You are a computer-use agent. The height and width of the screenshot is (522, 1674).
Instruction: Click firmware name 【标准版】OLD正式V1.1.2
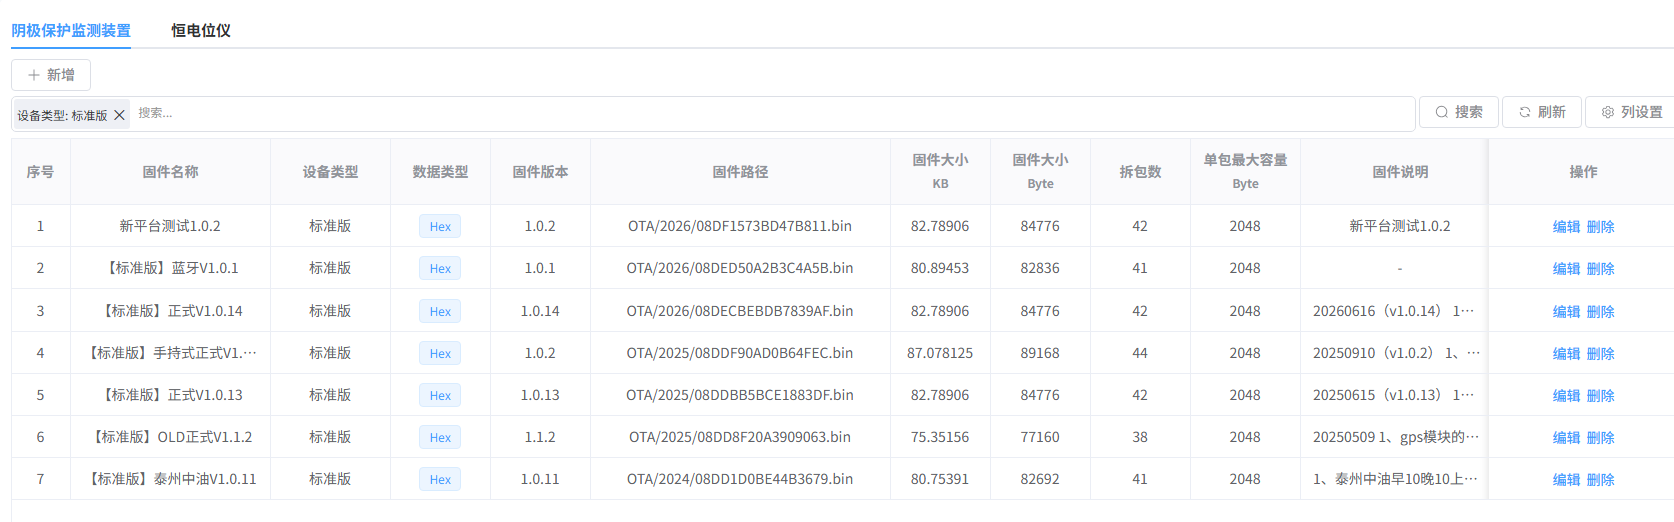[171, 437]
